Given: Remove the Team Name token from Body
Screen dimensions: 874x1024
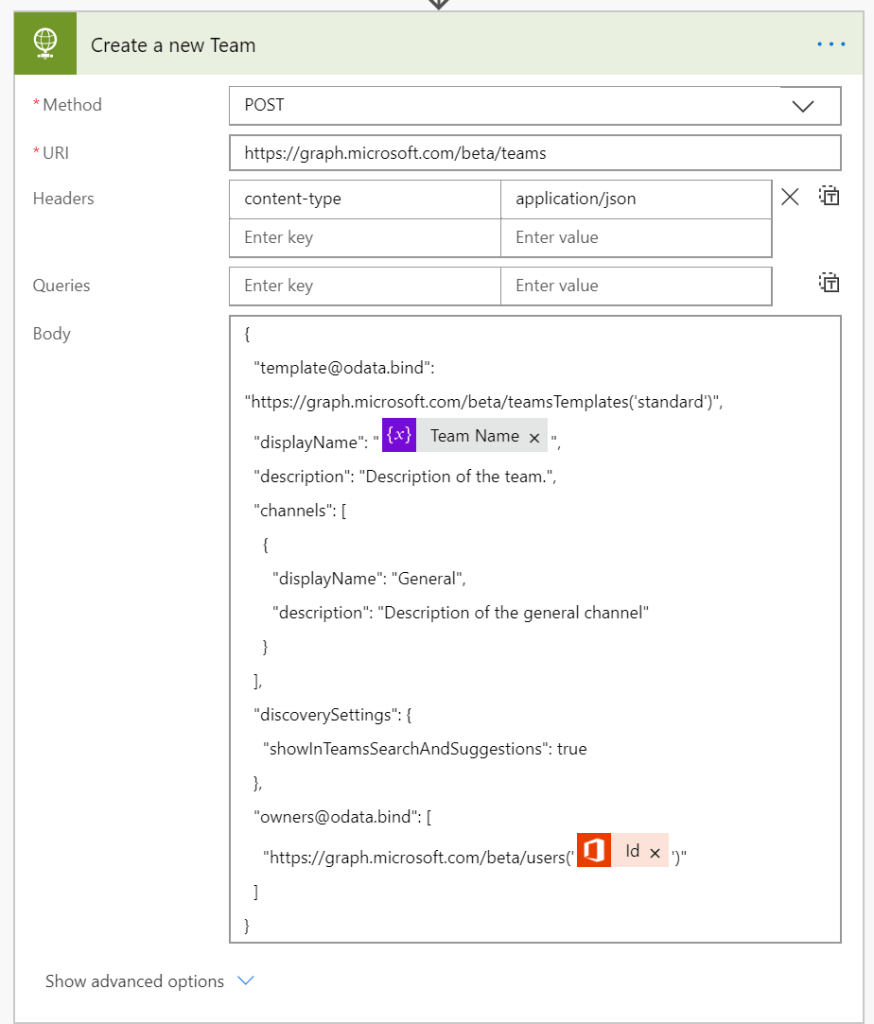Looking at the screenshot, I should 534,437.
